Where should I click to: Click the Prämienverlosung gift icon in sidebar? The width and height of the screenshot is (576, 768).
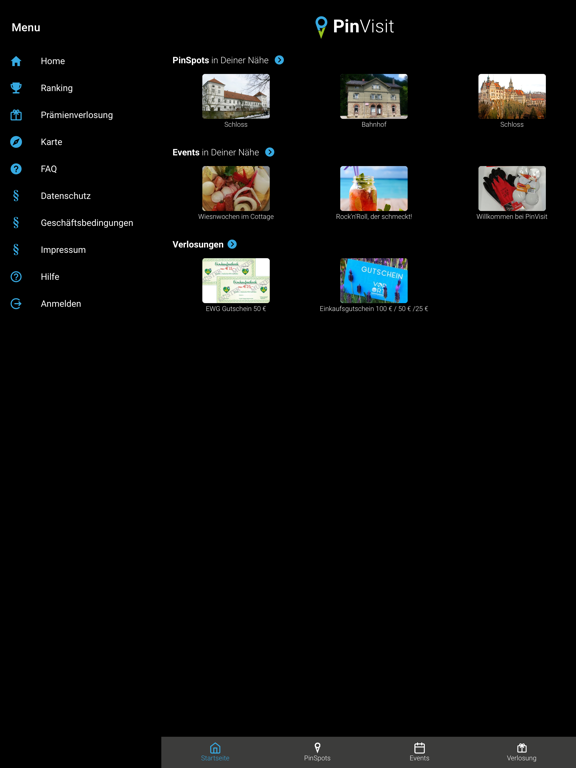[16, 115]
